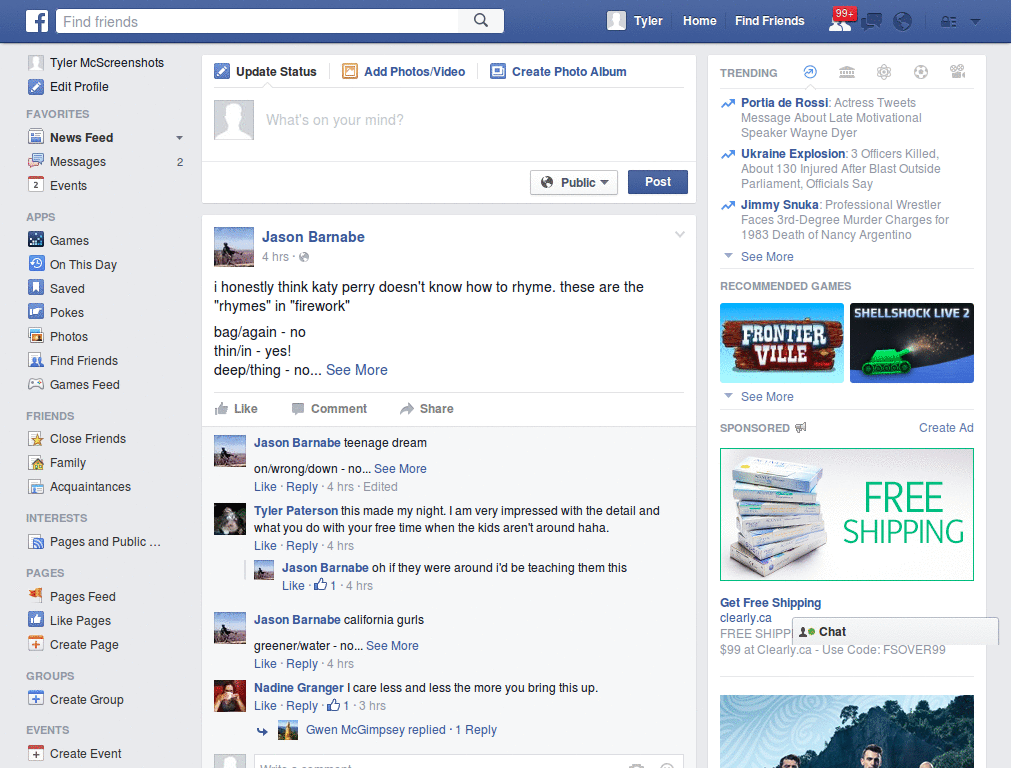Reply to Tyler Paterson's comment
This screenshot has height=768, width=1024.
pos(302,545)
